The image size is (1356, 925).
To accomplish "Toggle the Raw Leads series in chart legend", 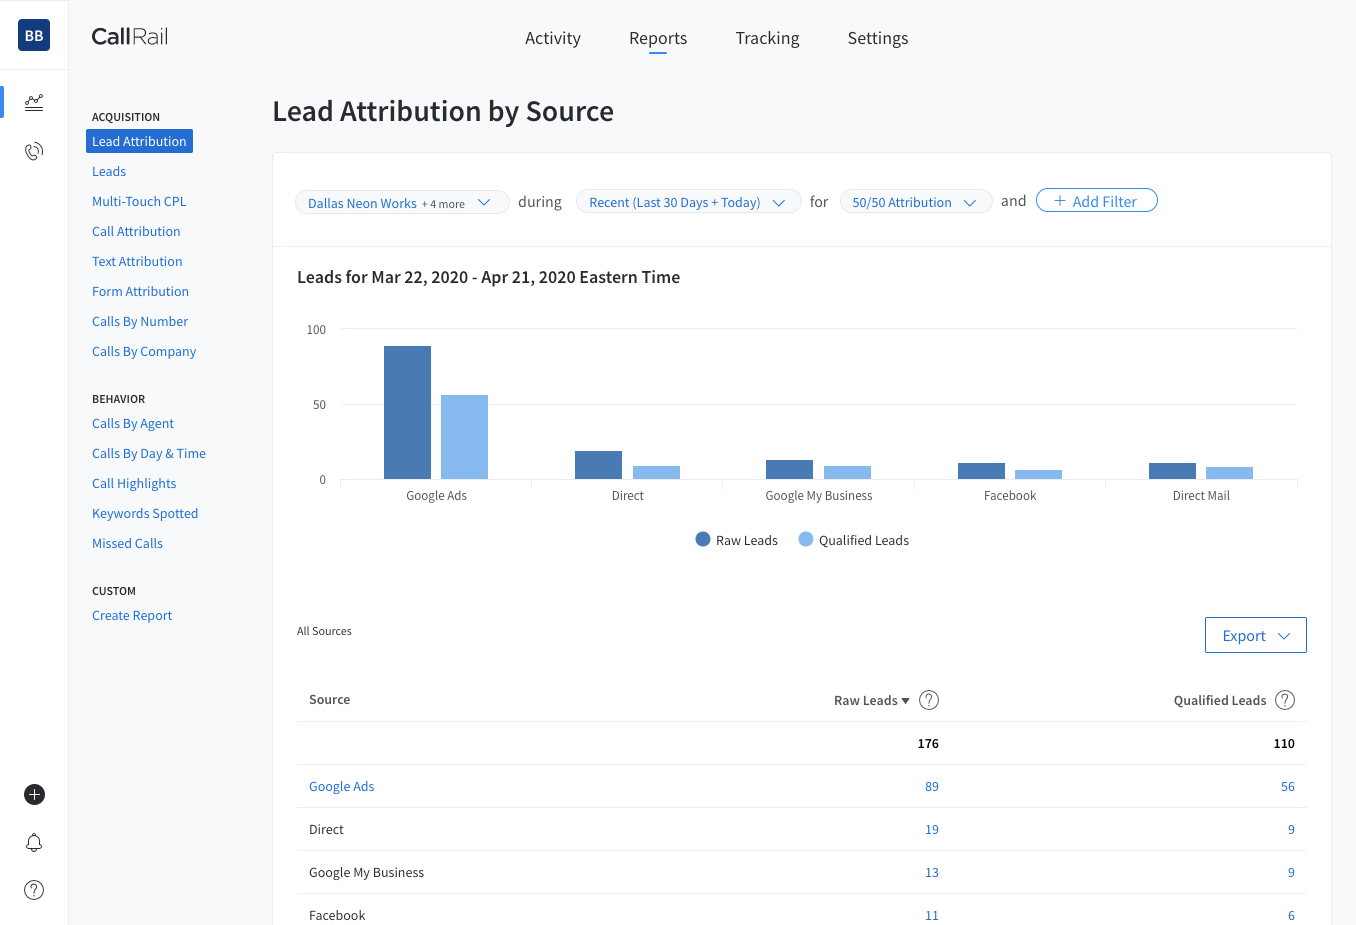I will (737, 539).
